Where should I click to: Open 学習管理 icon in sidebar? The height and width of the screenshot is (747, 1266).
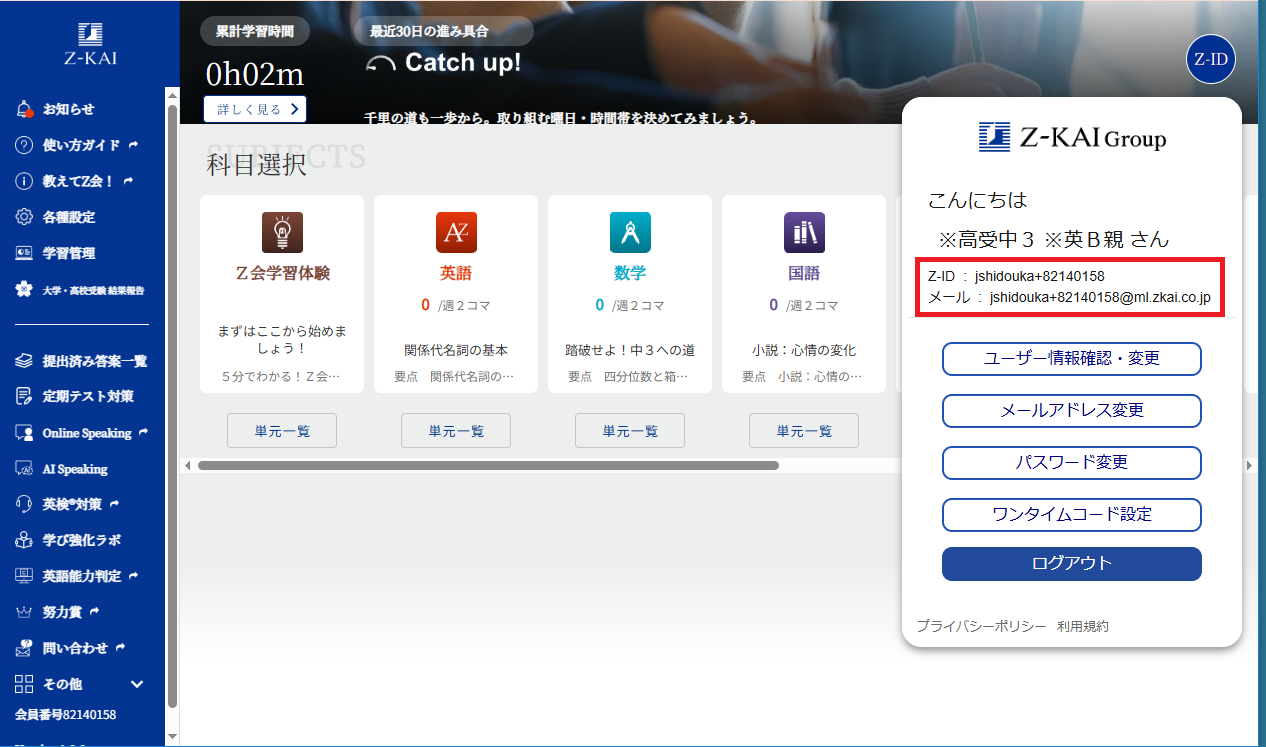point(25,253)
